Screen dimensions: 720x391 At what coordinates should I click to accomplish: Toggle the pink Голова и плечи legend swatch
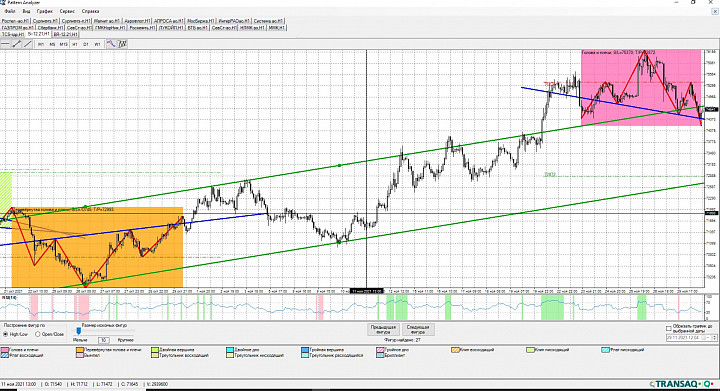(x=4, y=350)
